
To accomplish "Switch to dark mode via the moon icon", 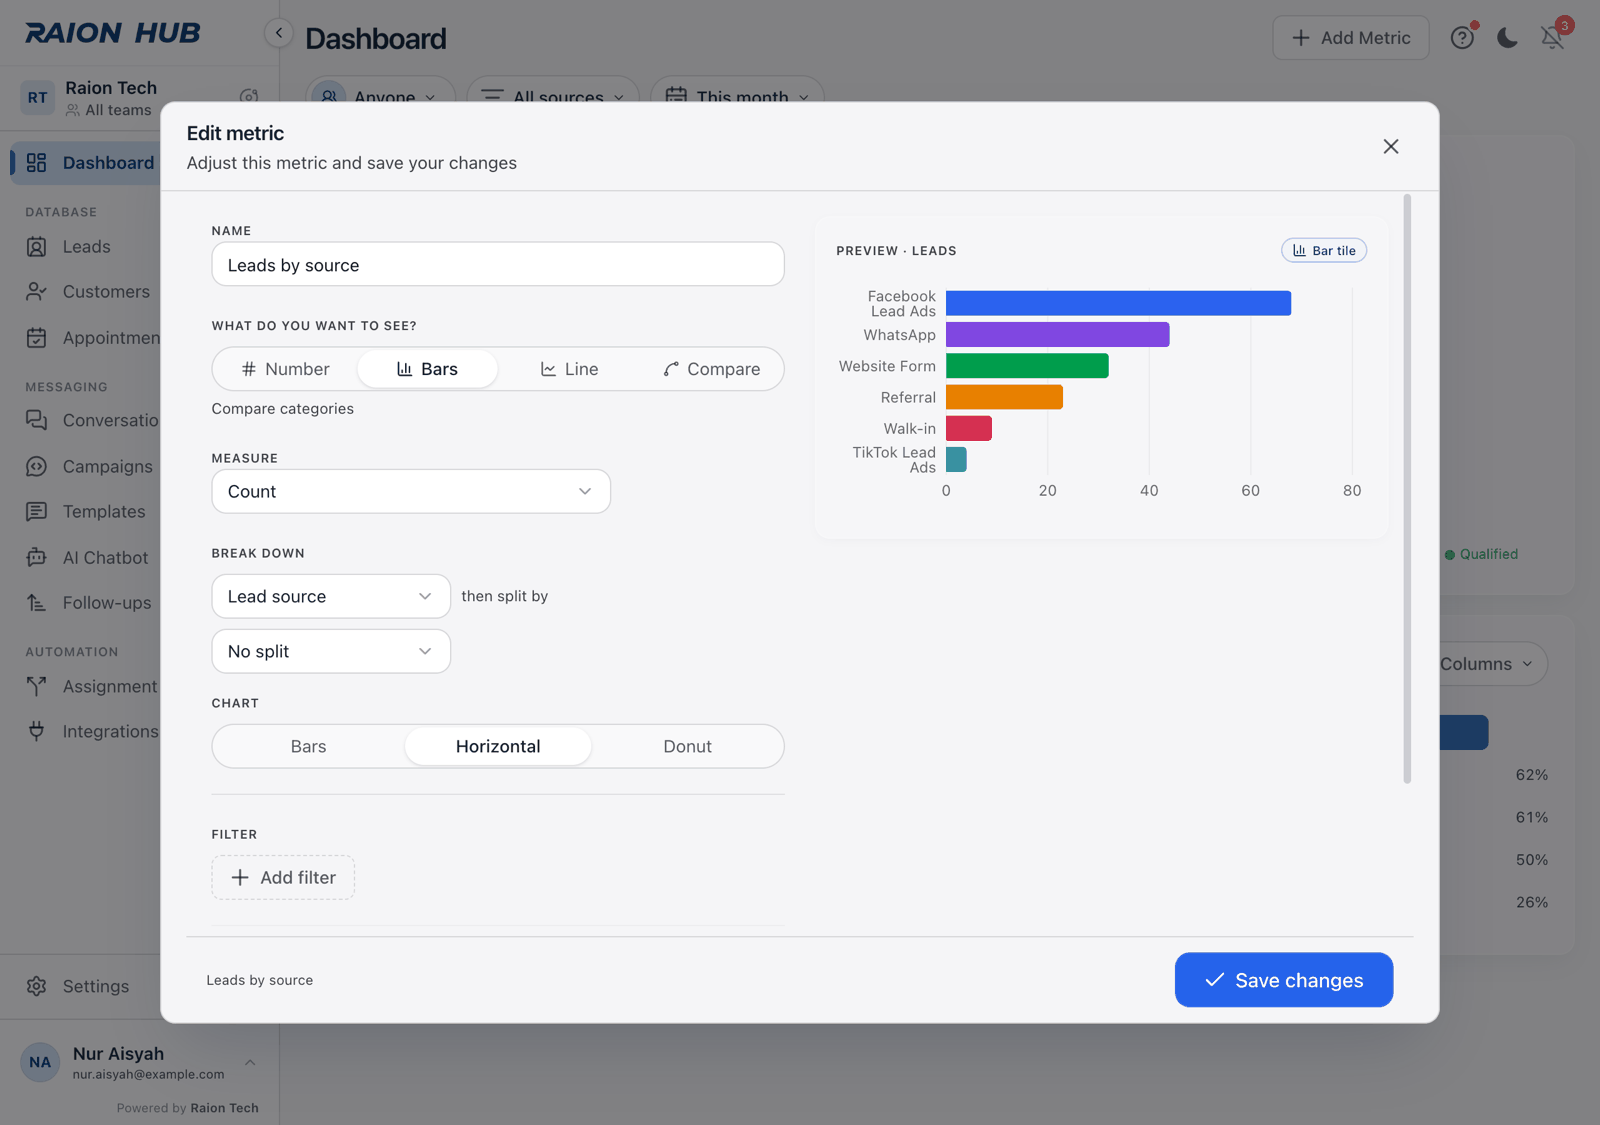I will coord(1507,38).
